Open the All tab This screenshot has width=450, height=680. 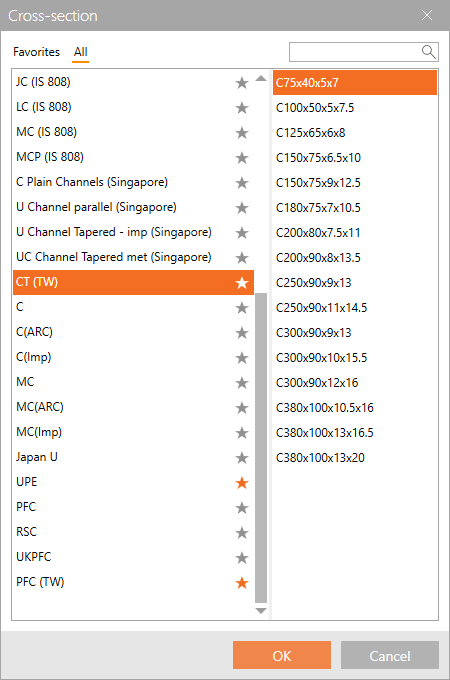[x=81, y=52]
